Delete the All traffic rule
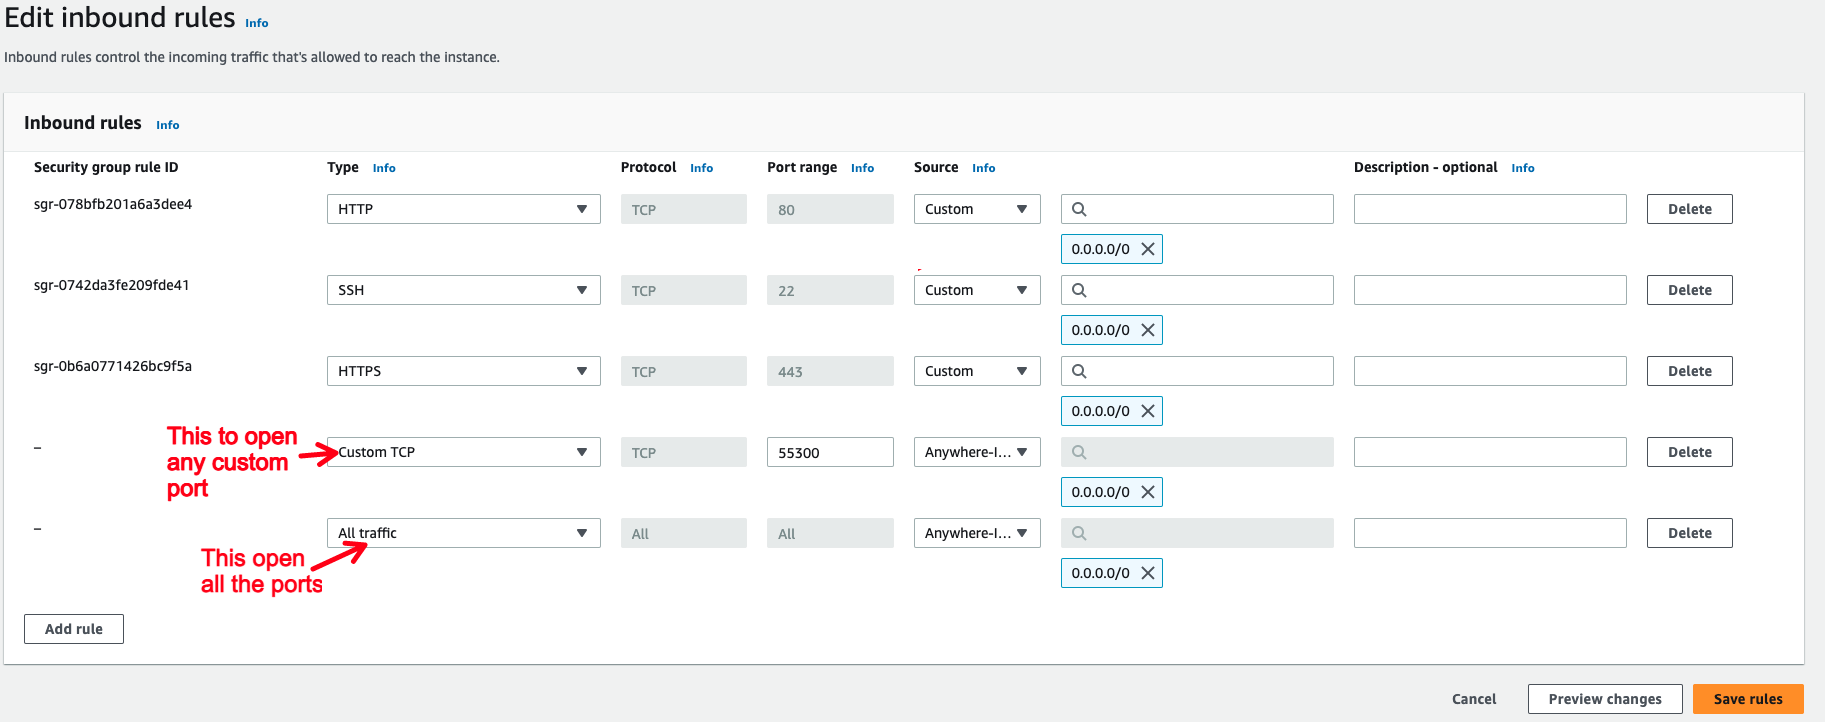 click(1689, 533)
